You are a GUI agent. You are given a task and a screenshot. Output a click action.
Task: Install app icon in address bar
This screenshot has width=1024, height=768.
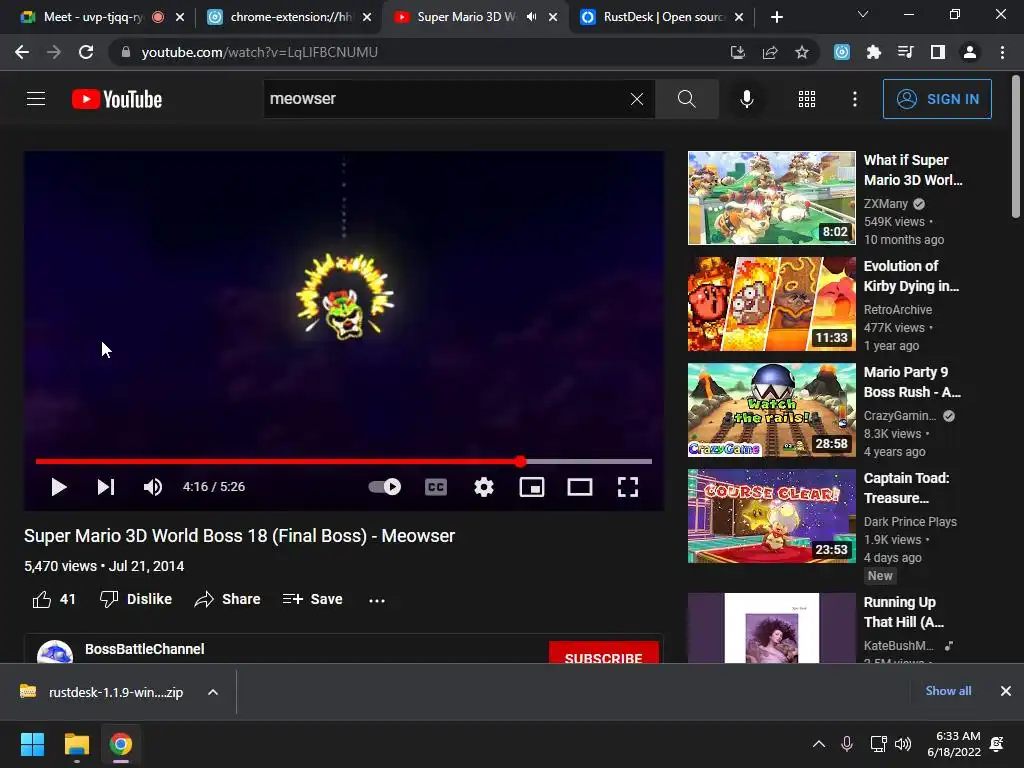pyautogui.click(x=737, y=52)
